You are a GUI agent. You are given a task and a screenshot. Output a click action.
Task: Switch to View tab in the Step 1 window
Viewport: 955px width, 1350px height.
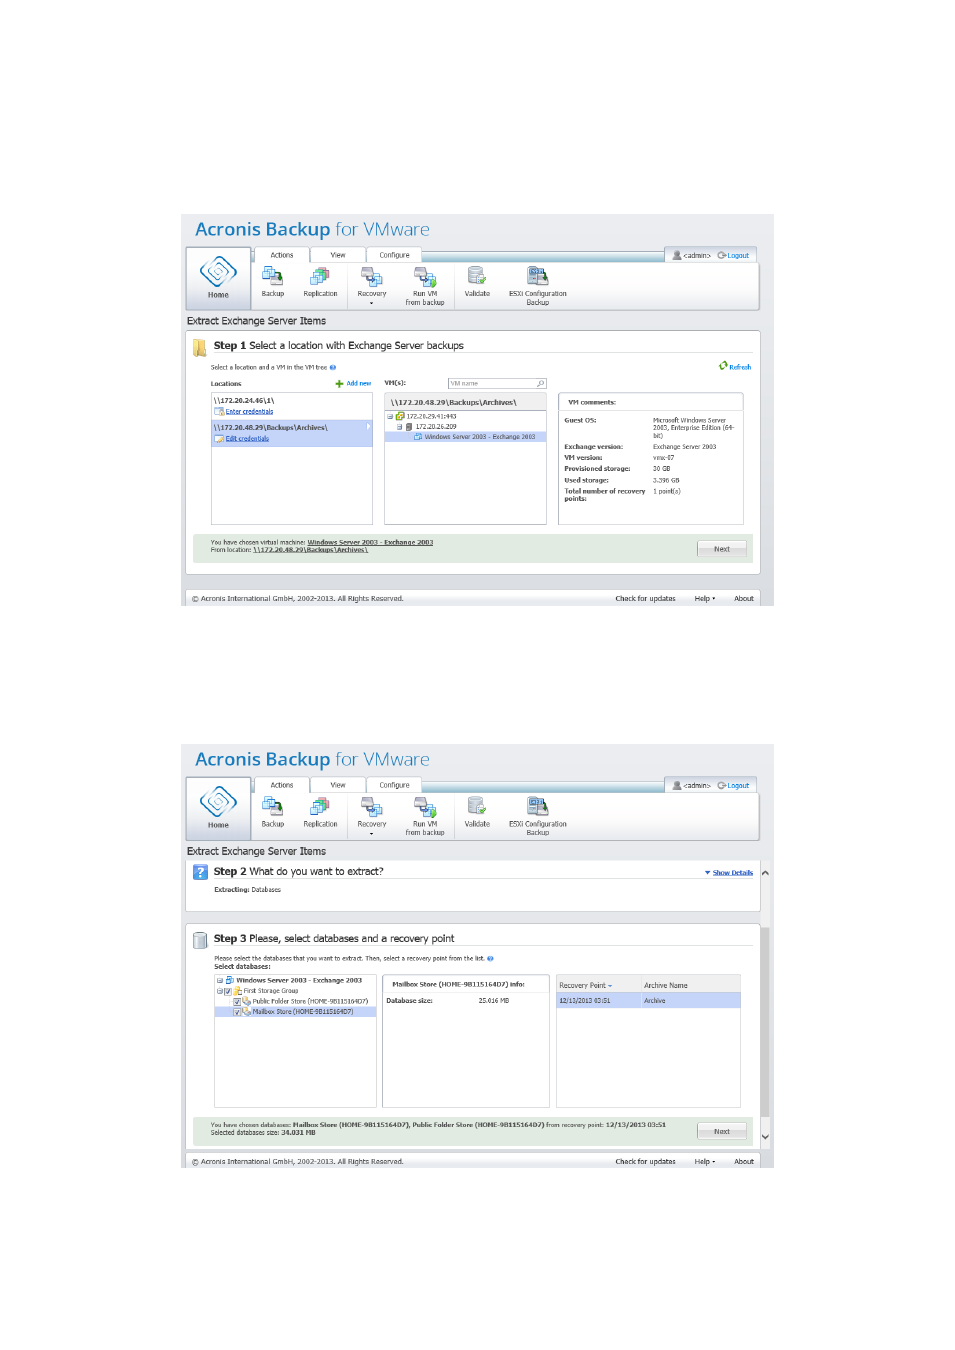(x=338, y=255)
